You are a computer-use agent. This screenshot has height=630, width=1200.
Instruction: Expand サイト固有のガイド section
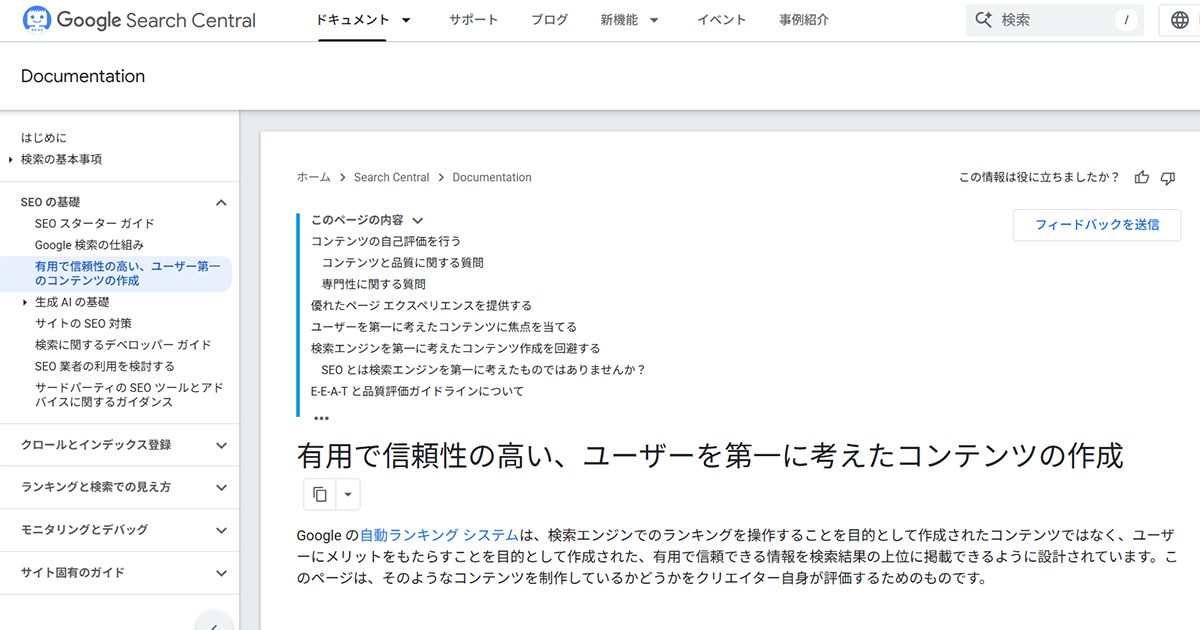click(x=221, y=573)
